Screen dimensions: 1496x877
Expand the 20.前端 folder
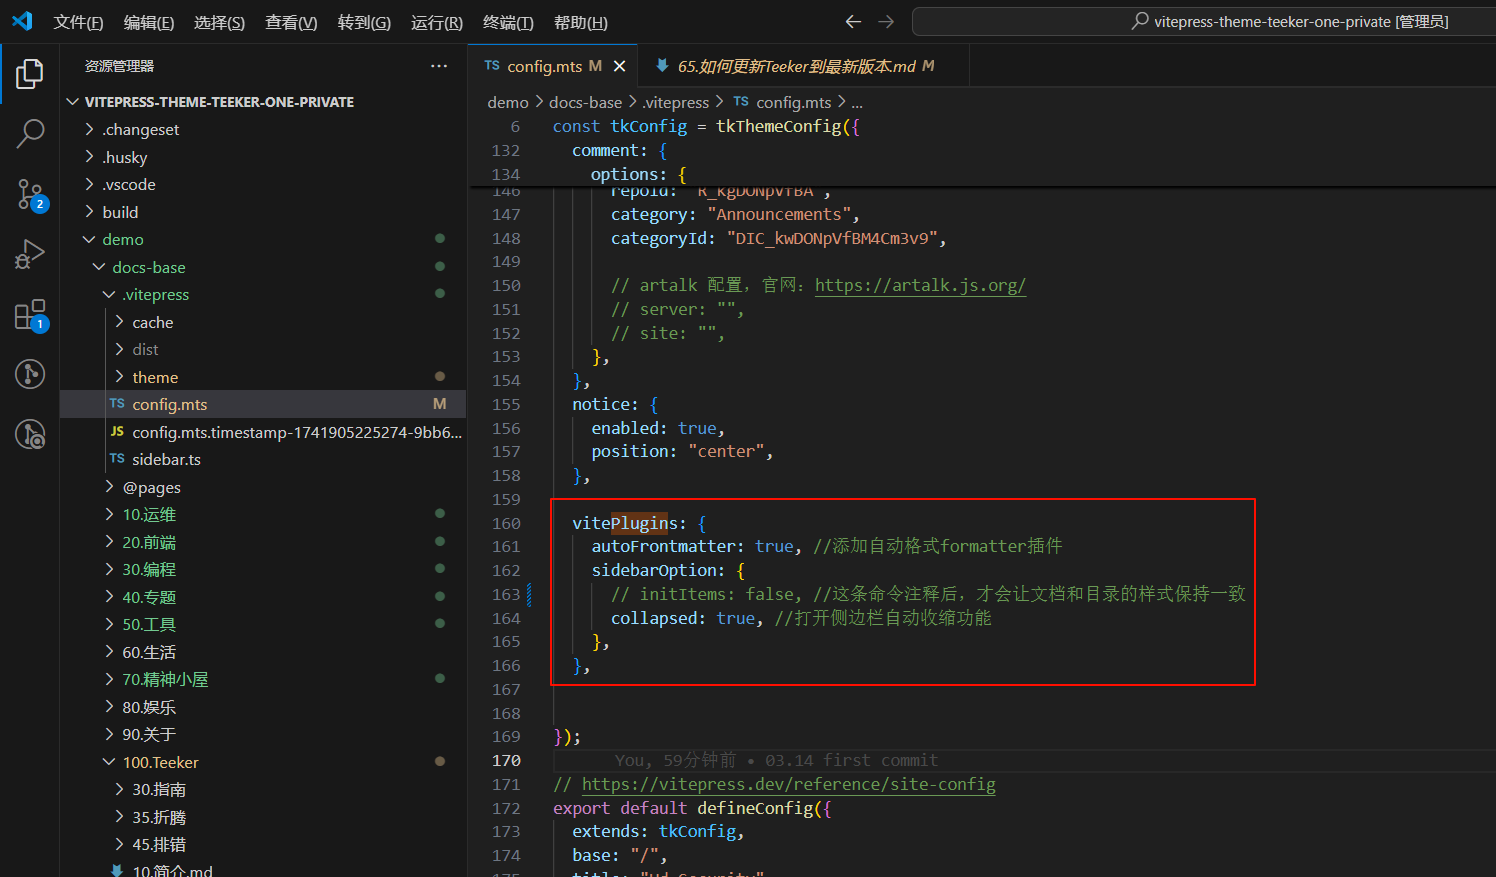click(149, 542)
